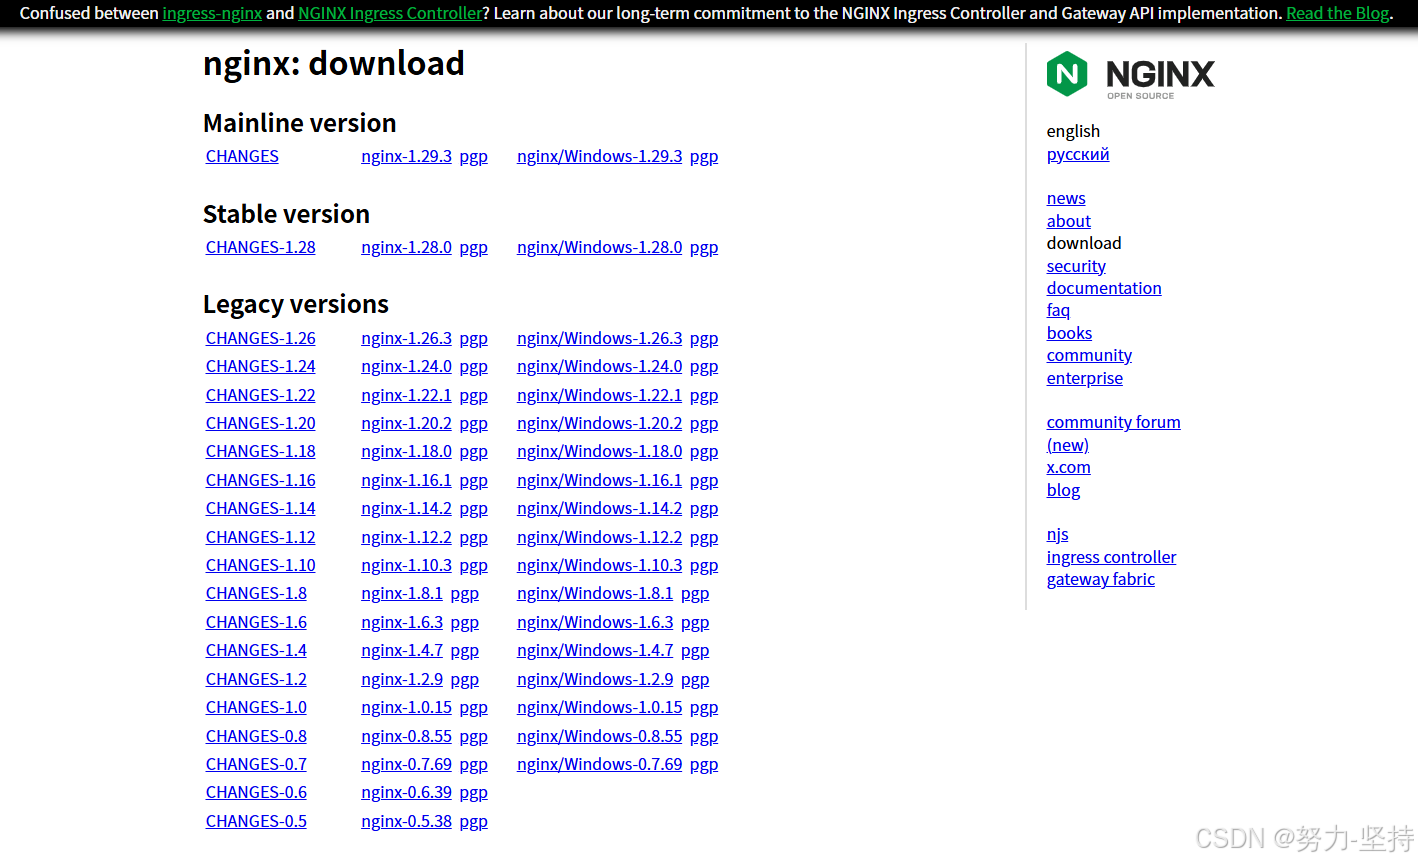Open the NGINX Ingress Controller banner link
This screenshot has height=864, width=1418.
click(x=390, y=13)
